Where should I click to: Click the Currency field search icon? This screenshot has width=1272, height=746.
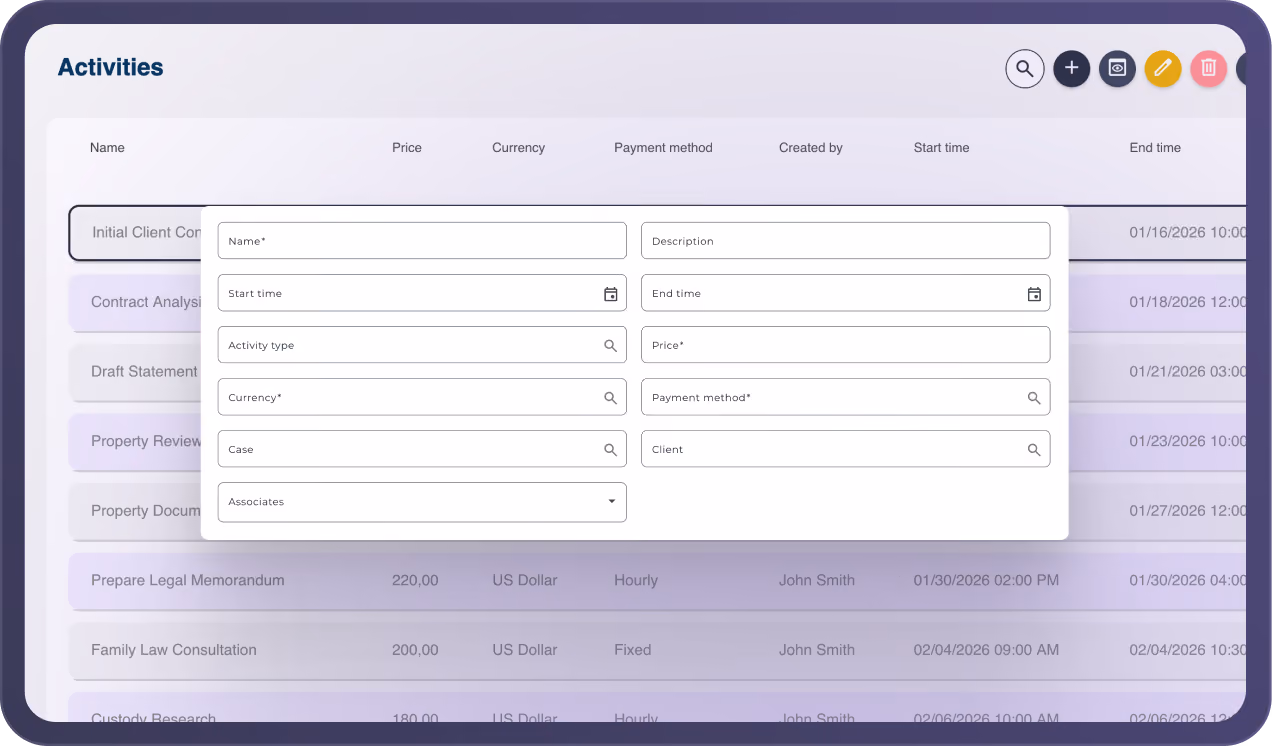pyautogui.click(x=611, y=398)
